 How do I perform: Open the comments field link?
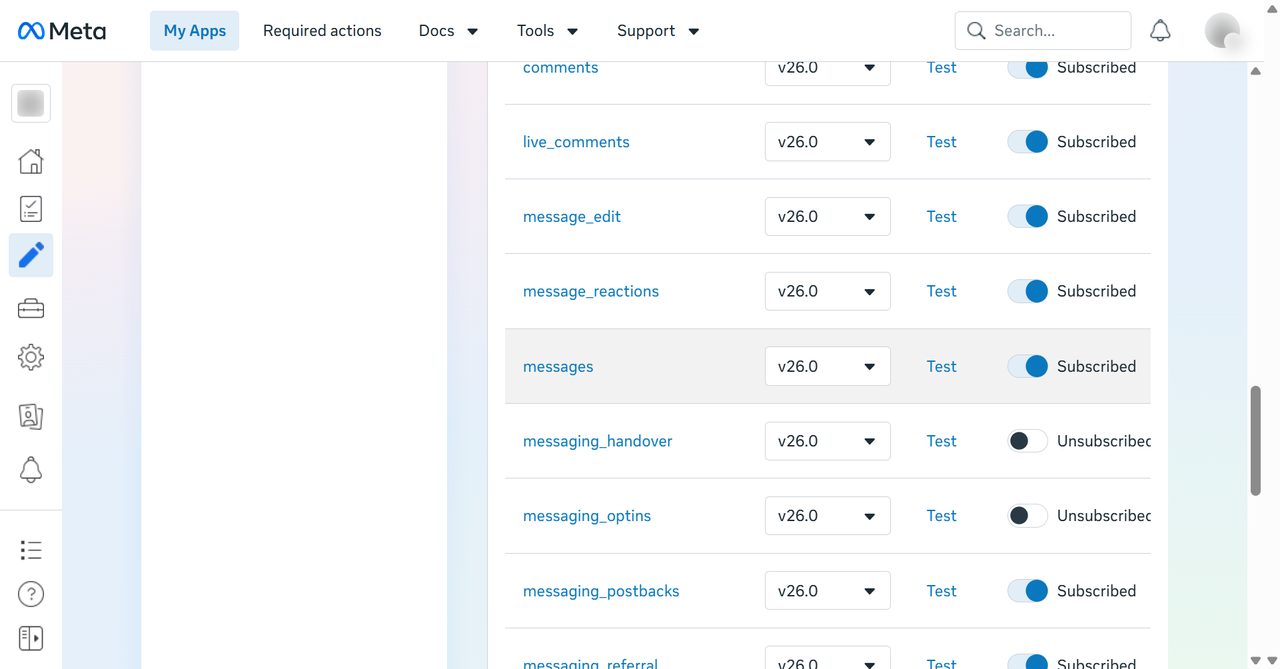click(x=561, y=67)
